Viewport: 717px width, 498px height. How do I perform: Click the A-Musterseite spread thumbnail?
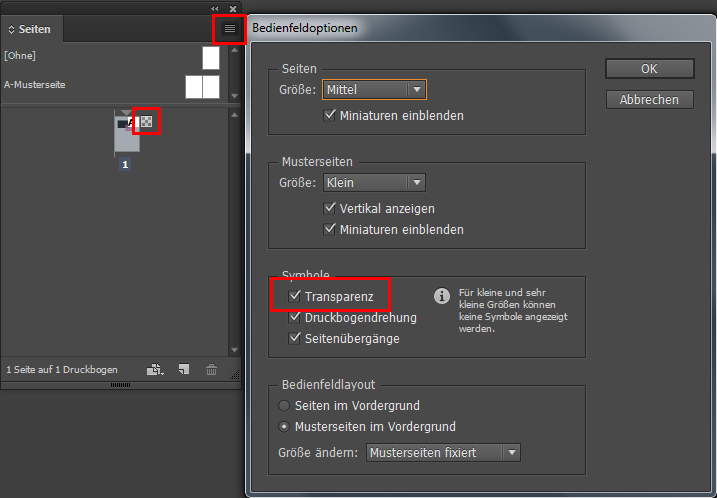tap(202, 87)
